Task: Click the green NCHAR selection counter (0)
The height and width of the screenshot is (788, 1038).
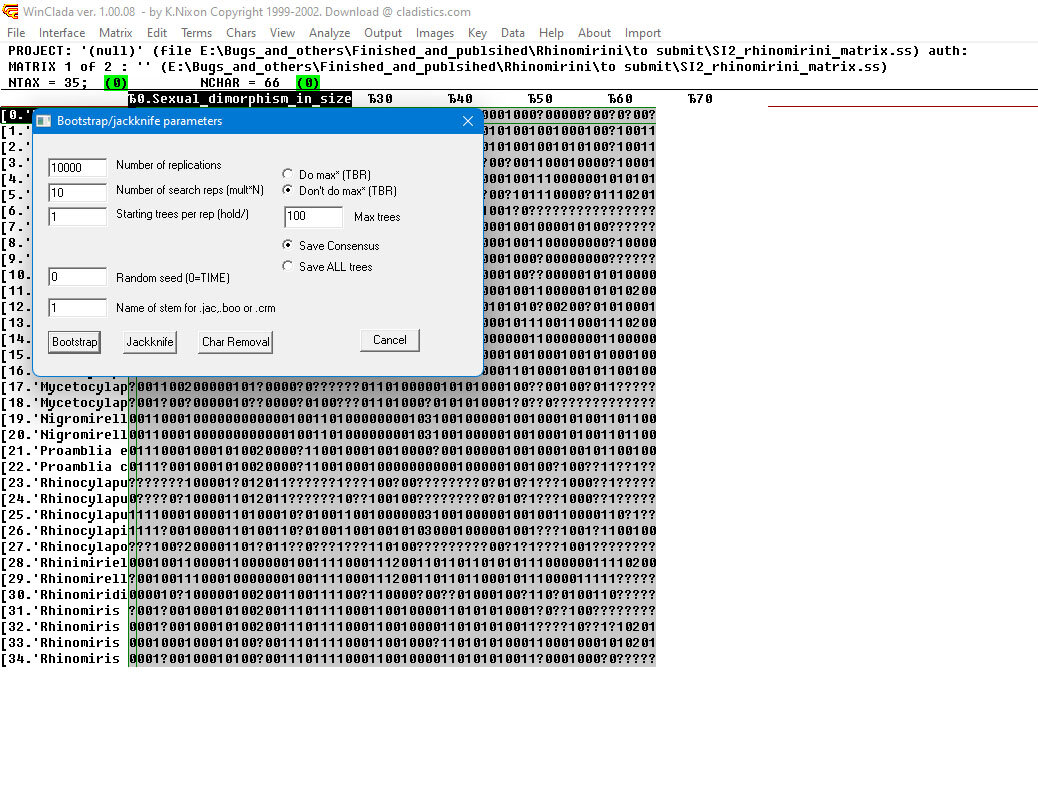Action: pos(308,83)
